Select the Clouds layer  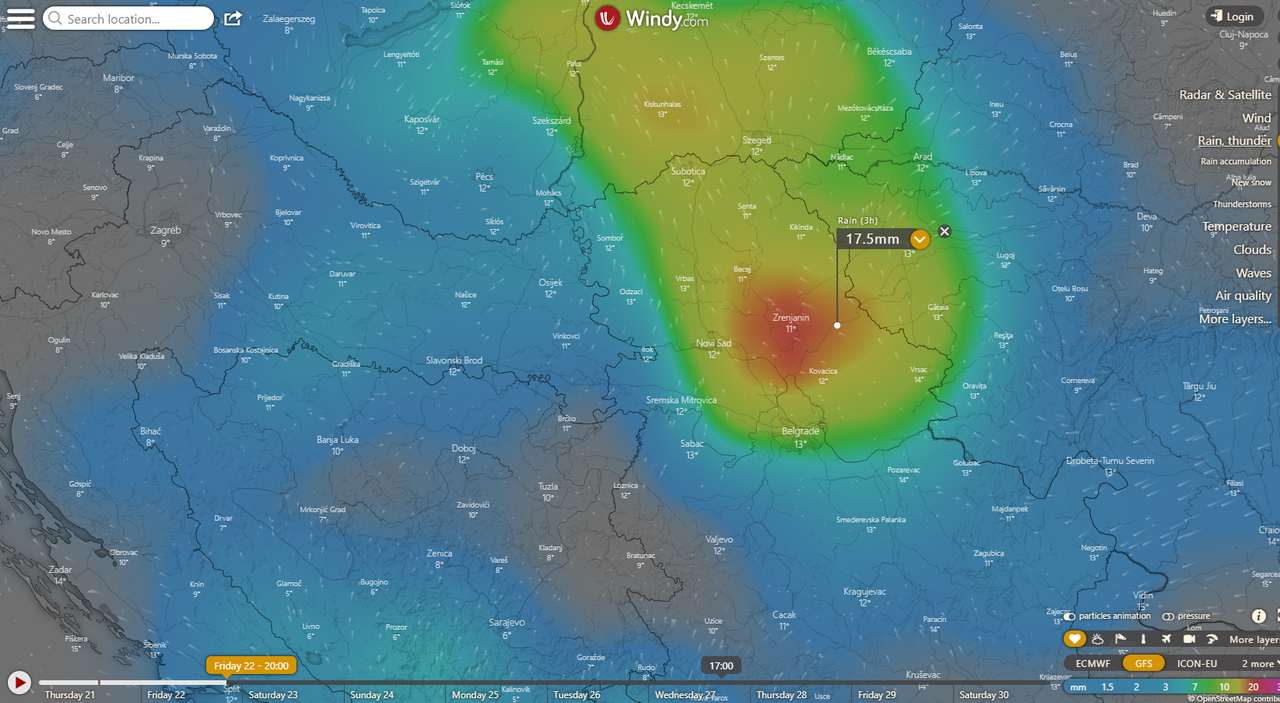[x=1252, y=249]
